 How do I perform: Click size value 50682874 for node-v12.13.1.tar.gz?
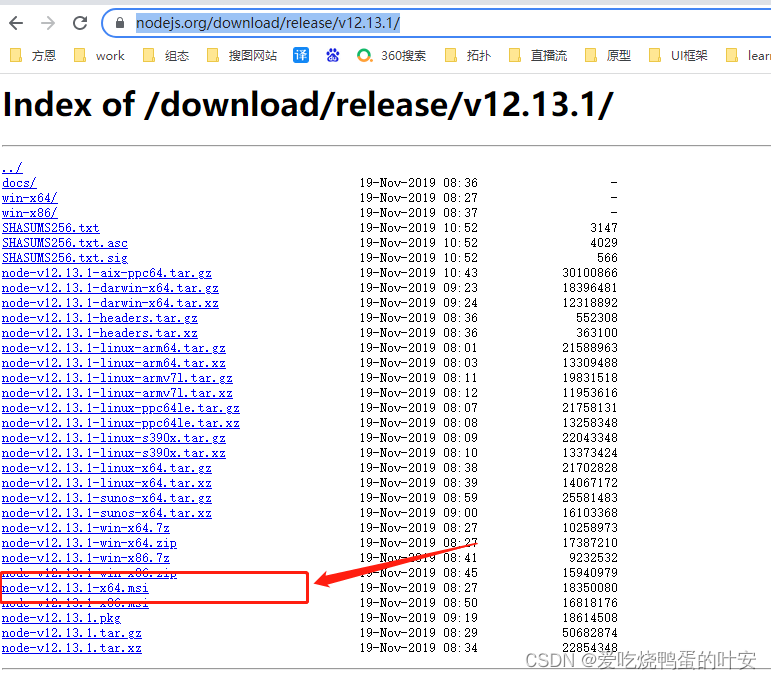point(590,633)
